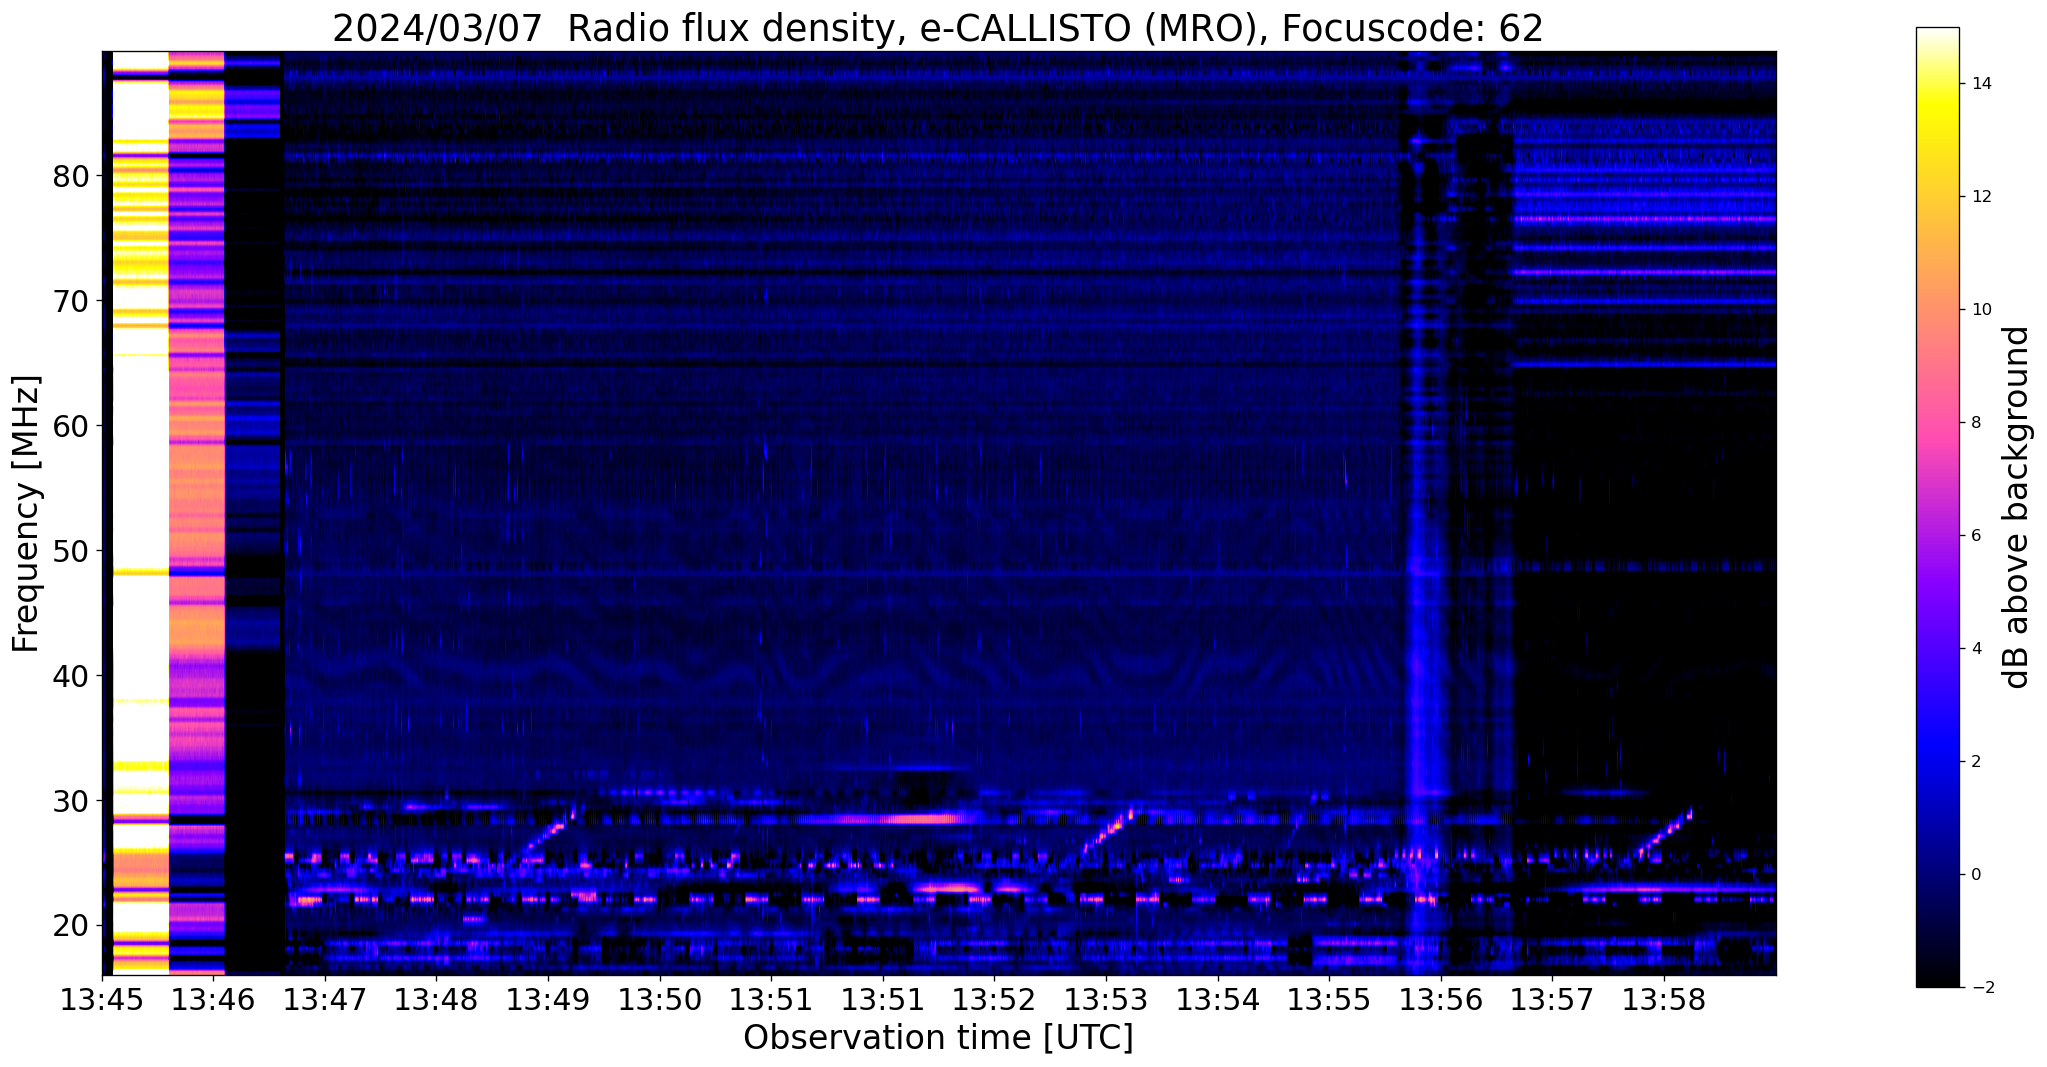Click the 'Observation time [UTC]' axis label
The width and height of the screenshot is (2047, 1067).
click(938, 1038)
